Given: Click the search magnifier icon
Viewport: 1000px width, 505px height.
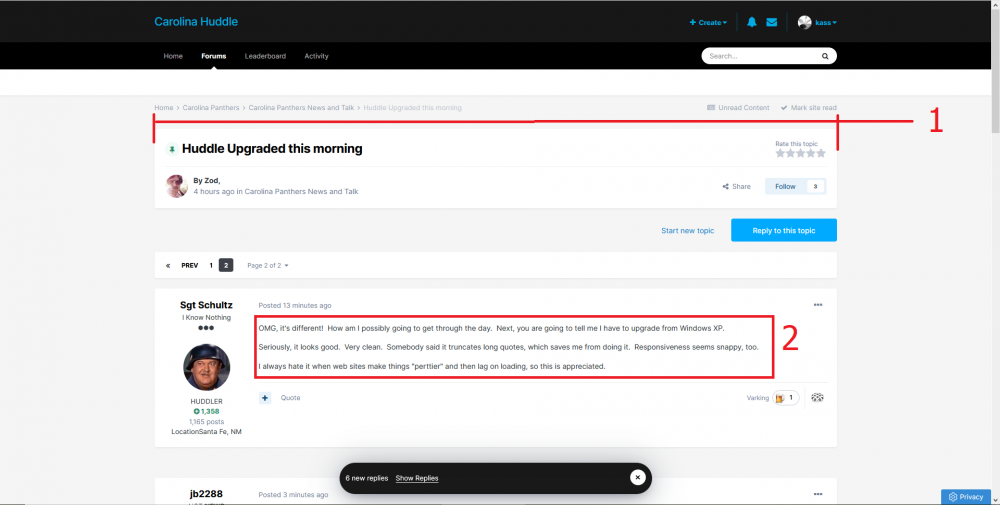Looking at the screenshot, I should click(x=825, y=56).
